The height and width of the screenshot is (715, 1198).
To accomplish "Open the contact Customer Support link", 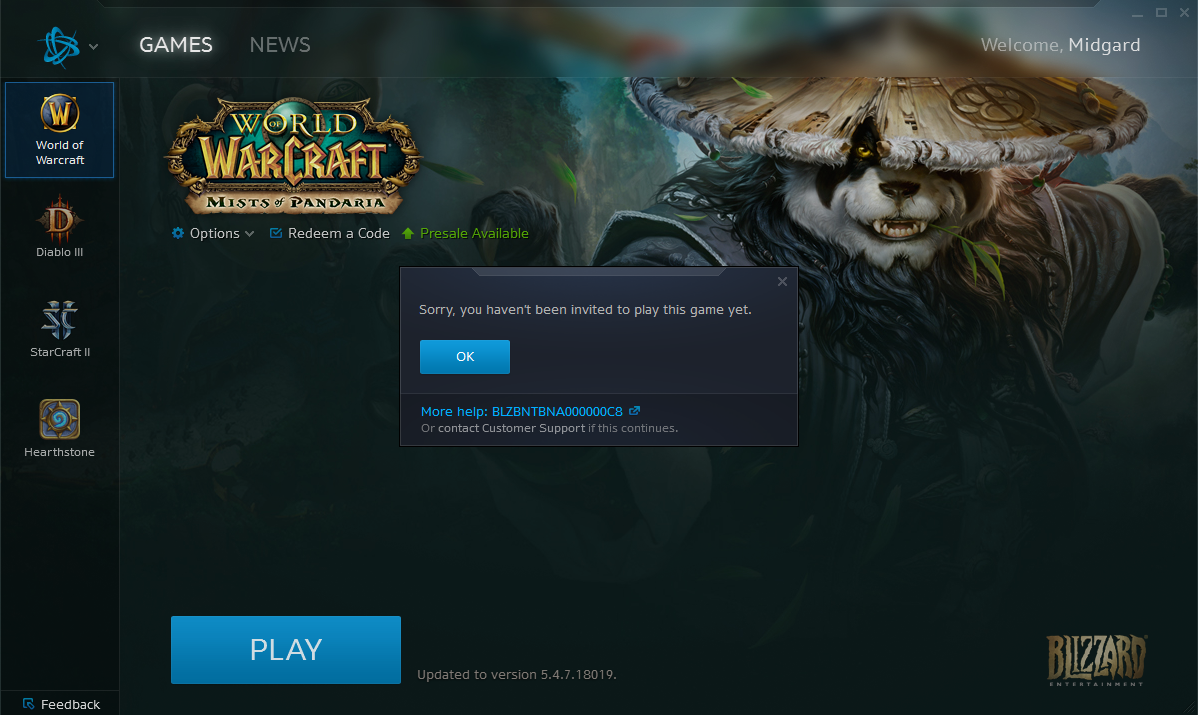I will coord(511,428).
